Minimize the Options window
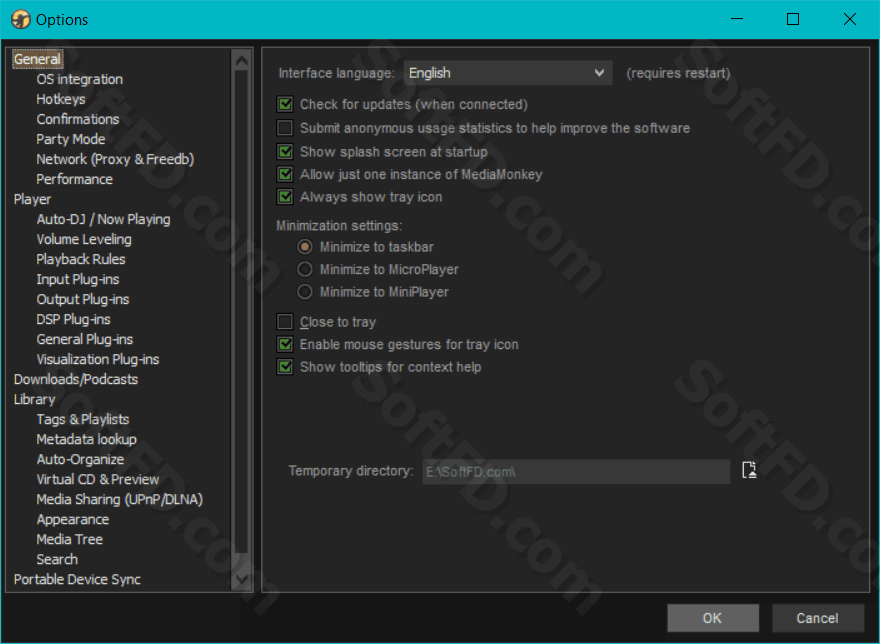The image size is (880, 644). 737,19
